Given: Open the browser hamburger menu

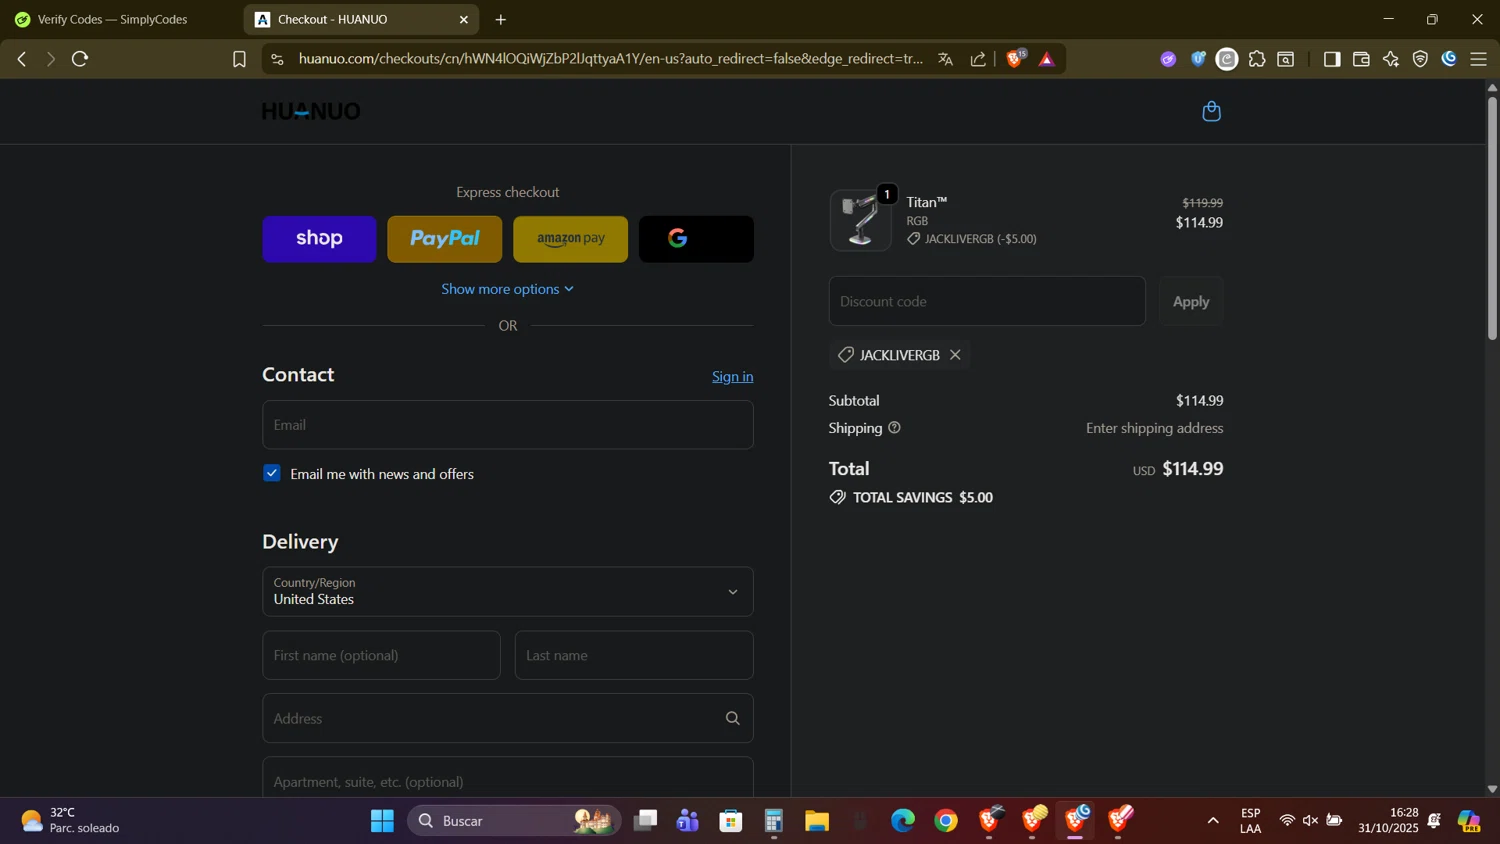Looking at the screenshot, I should (1479, 59).
